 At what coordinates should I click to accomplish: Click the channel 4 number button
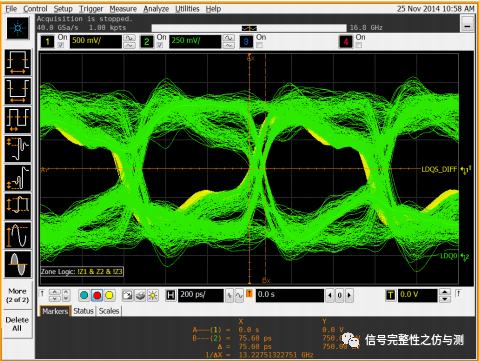[x=346, y=42]
